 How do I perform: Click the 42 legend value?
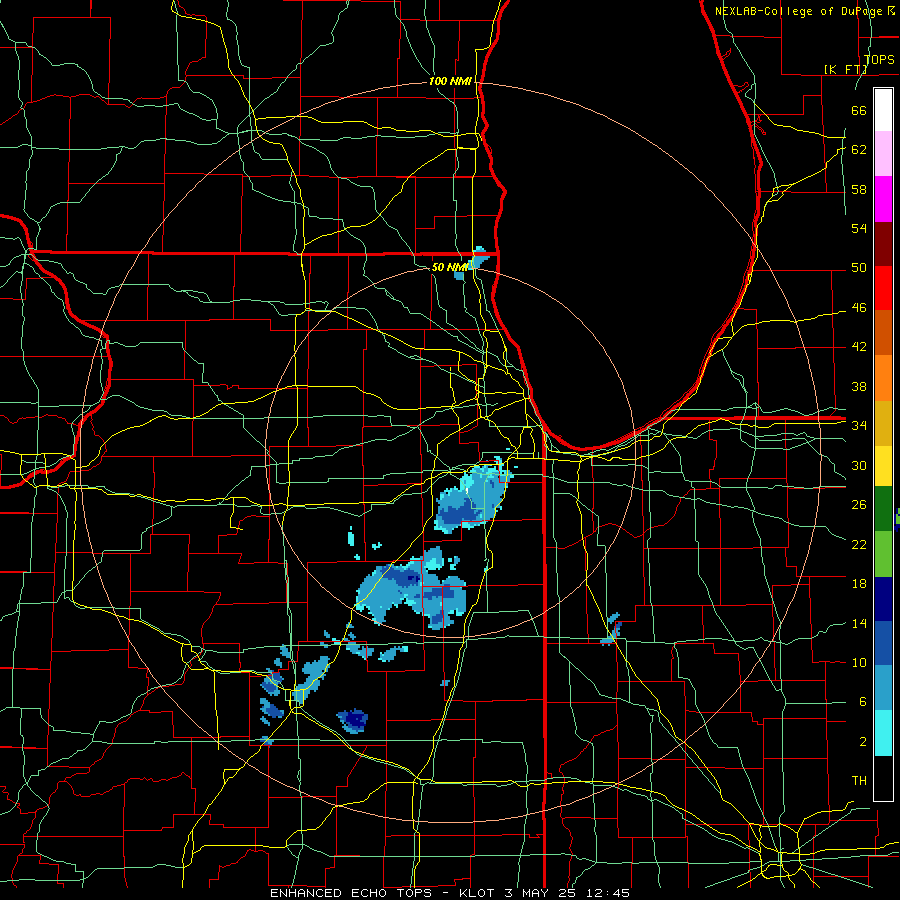[x=859, y=347]
